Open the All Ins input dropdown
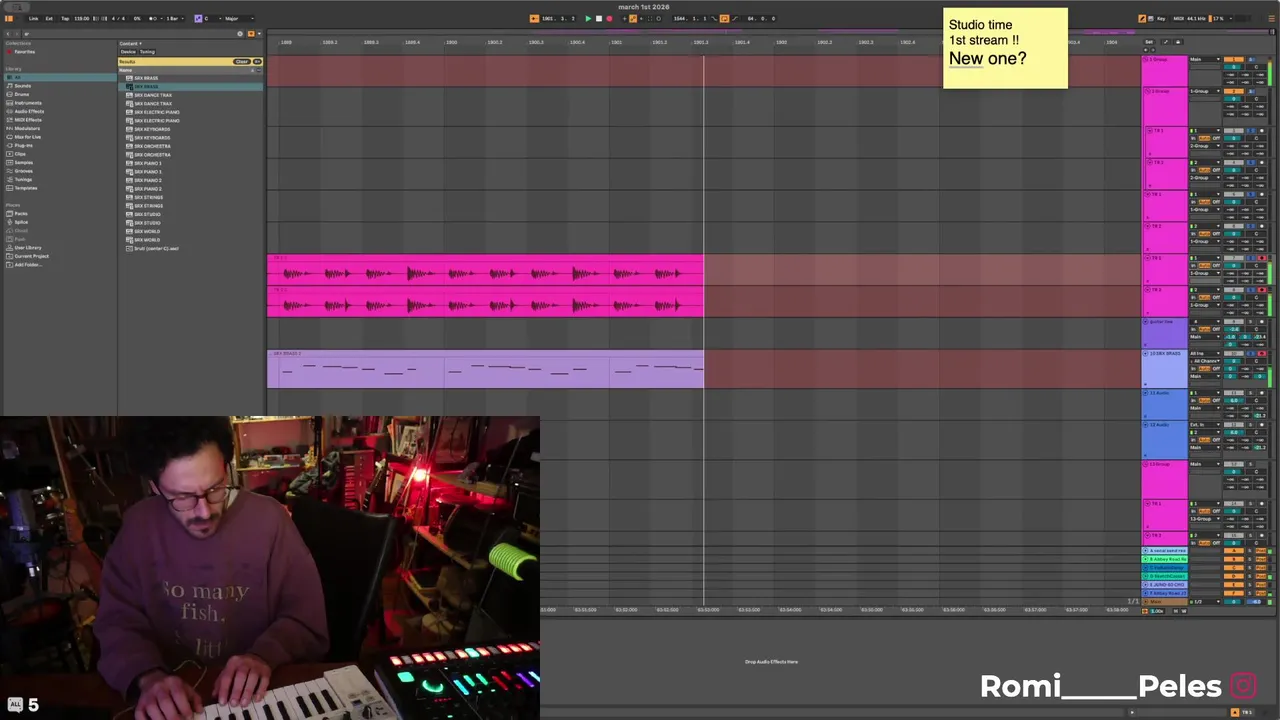 coord(1205,353)
